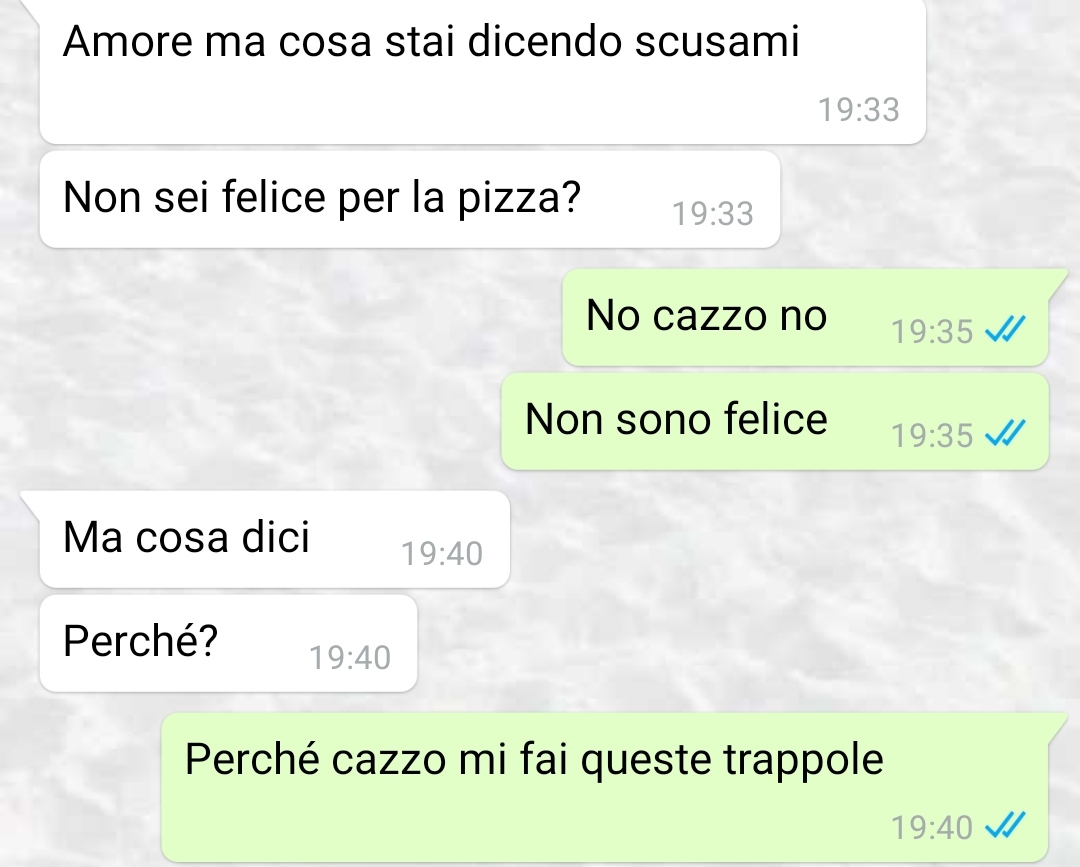Image resolution: width=1080 pixels, height=867 pixels.
Task: Tap the "Perché?" message bubble
Action: (x=228, y=643)
